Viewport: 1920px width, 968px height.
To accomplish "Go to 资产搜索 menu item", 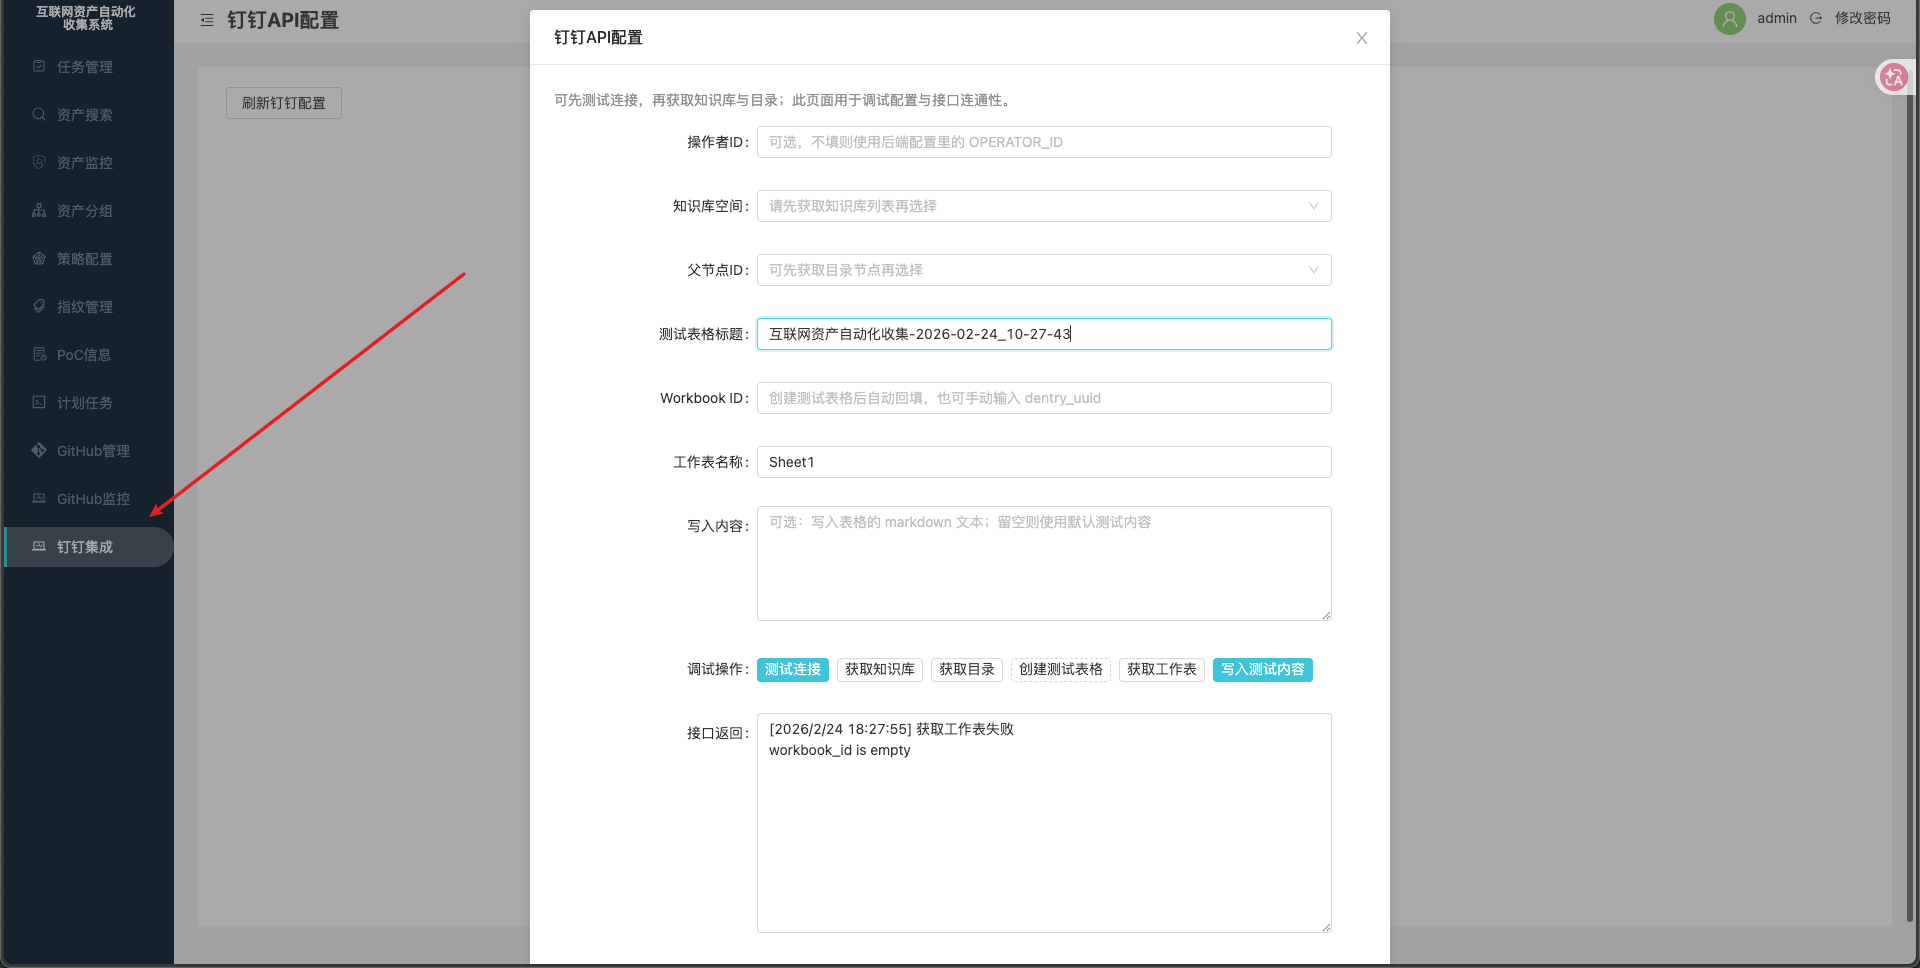I will point(88,115).
